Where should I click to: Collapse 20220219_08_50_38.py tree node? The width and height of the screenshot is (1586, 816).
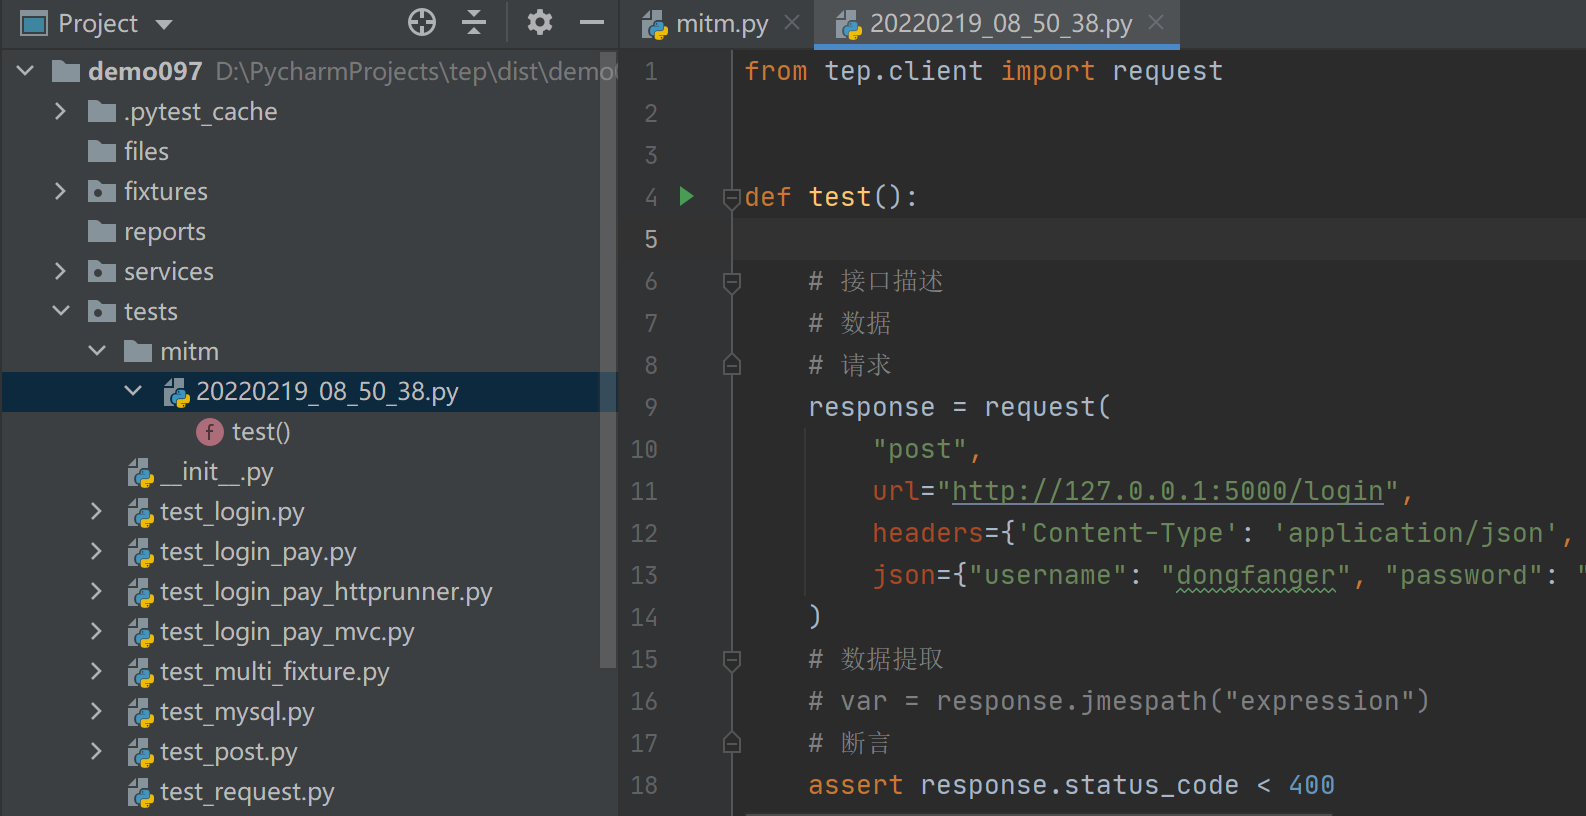coord(133,391)
